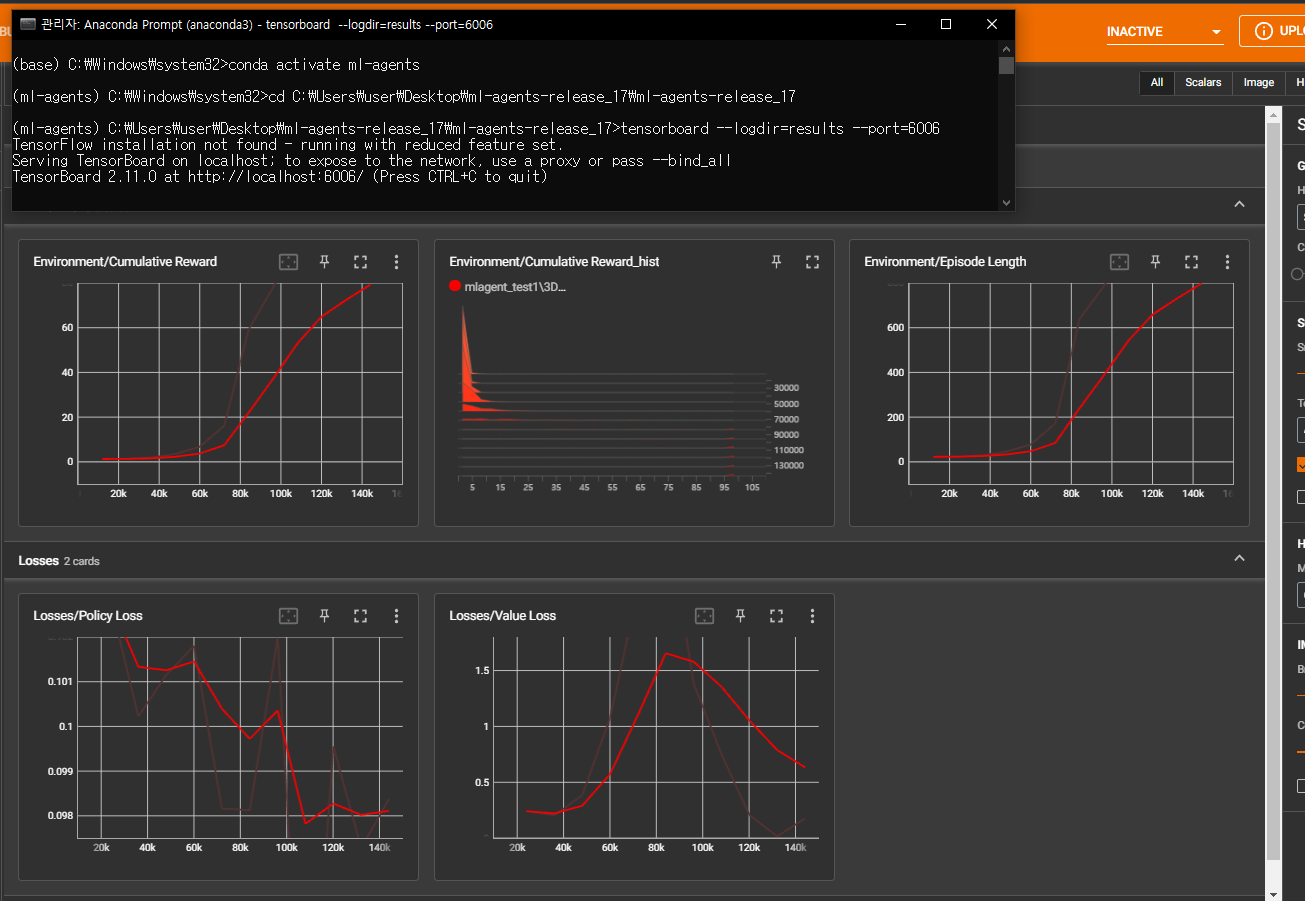The image size is (1305, 901).
Task: Toggle full size for Value Loss card
Action: (776, 616)
